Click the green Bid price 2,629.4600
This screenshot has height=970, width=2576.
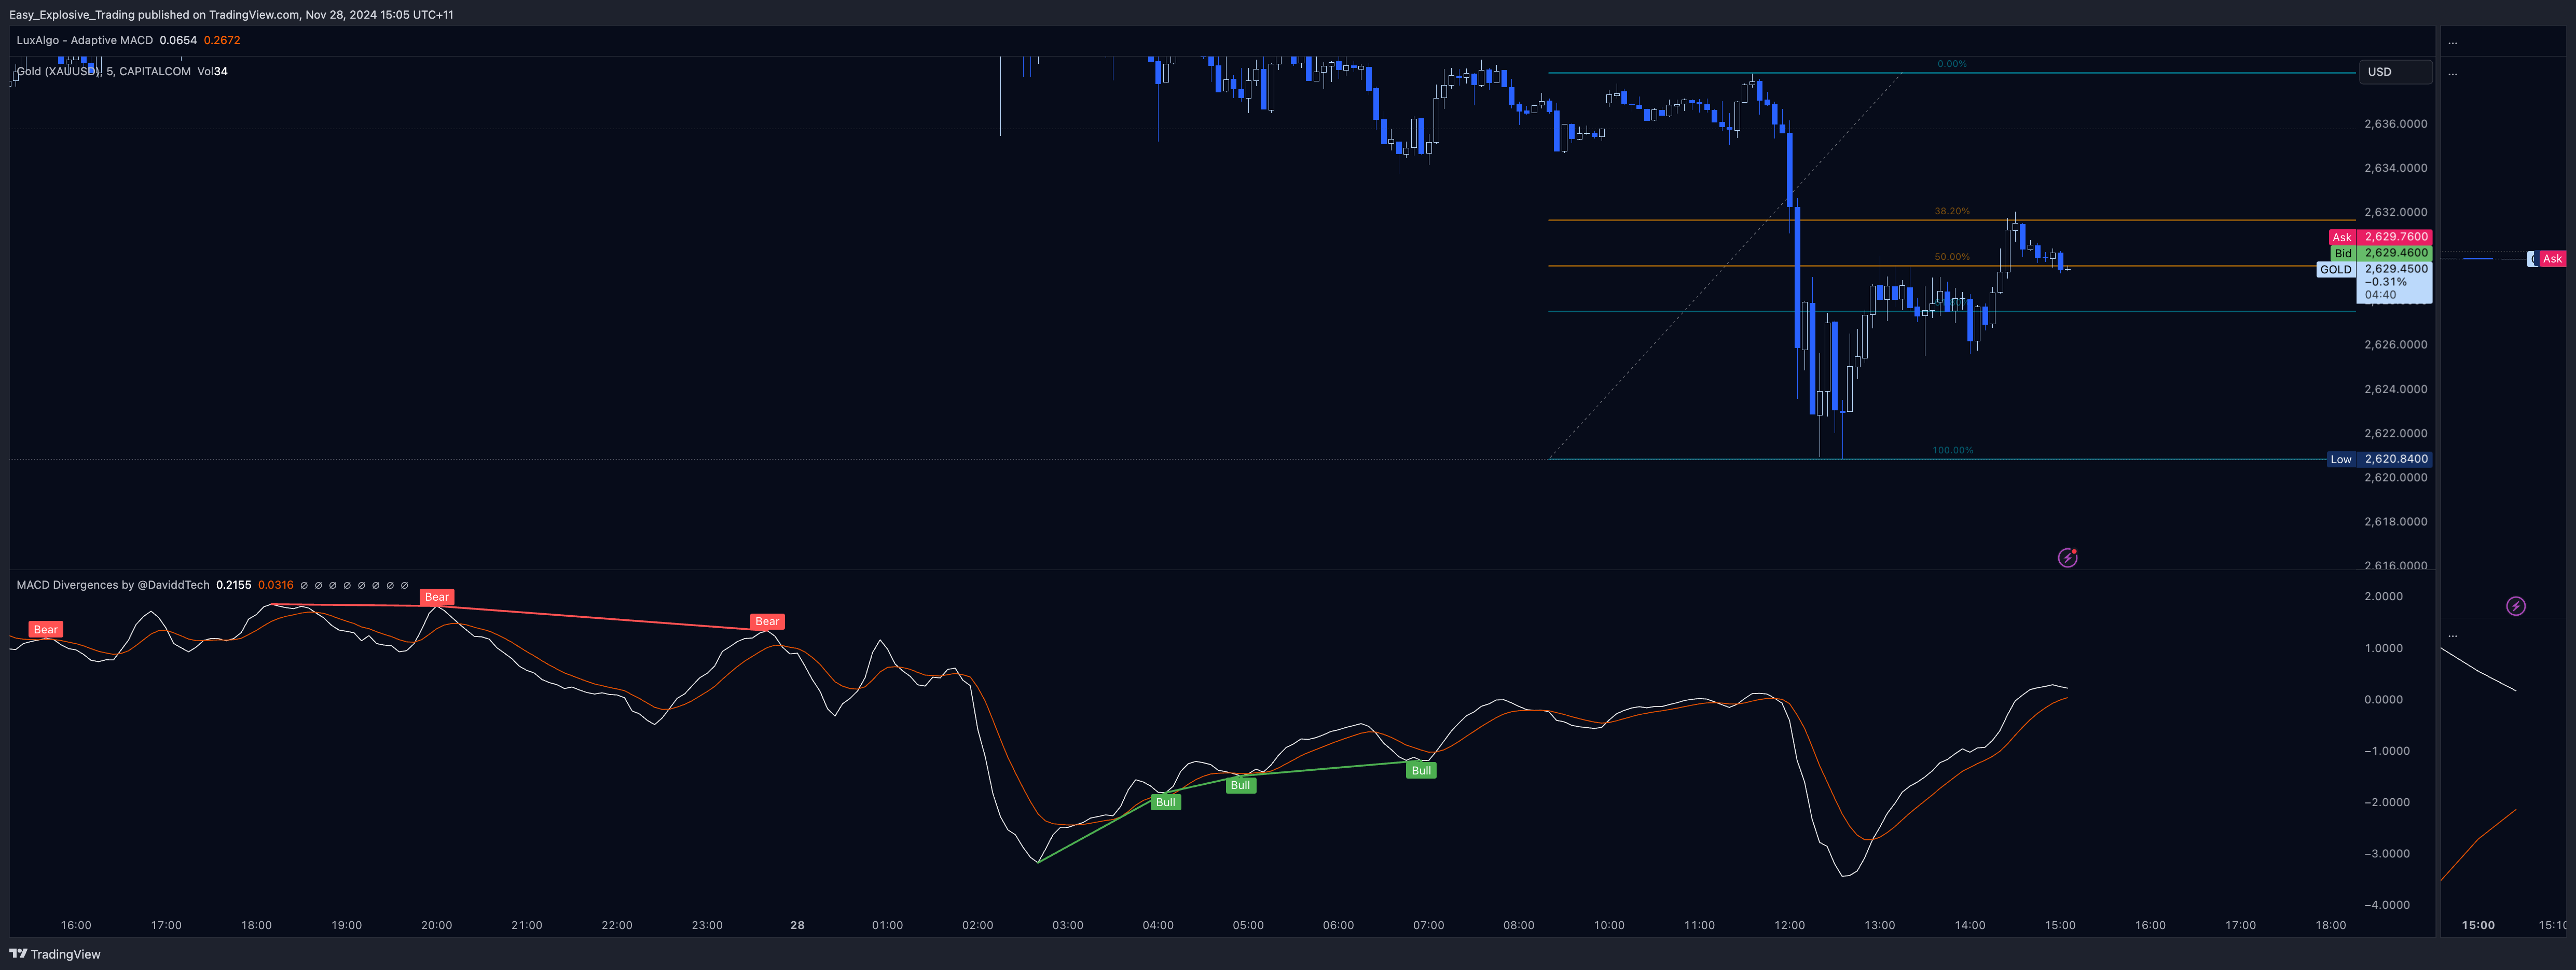click(2396, 253)
